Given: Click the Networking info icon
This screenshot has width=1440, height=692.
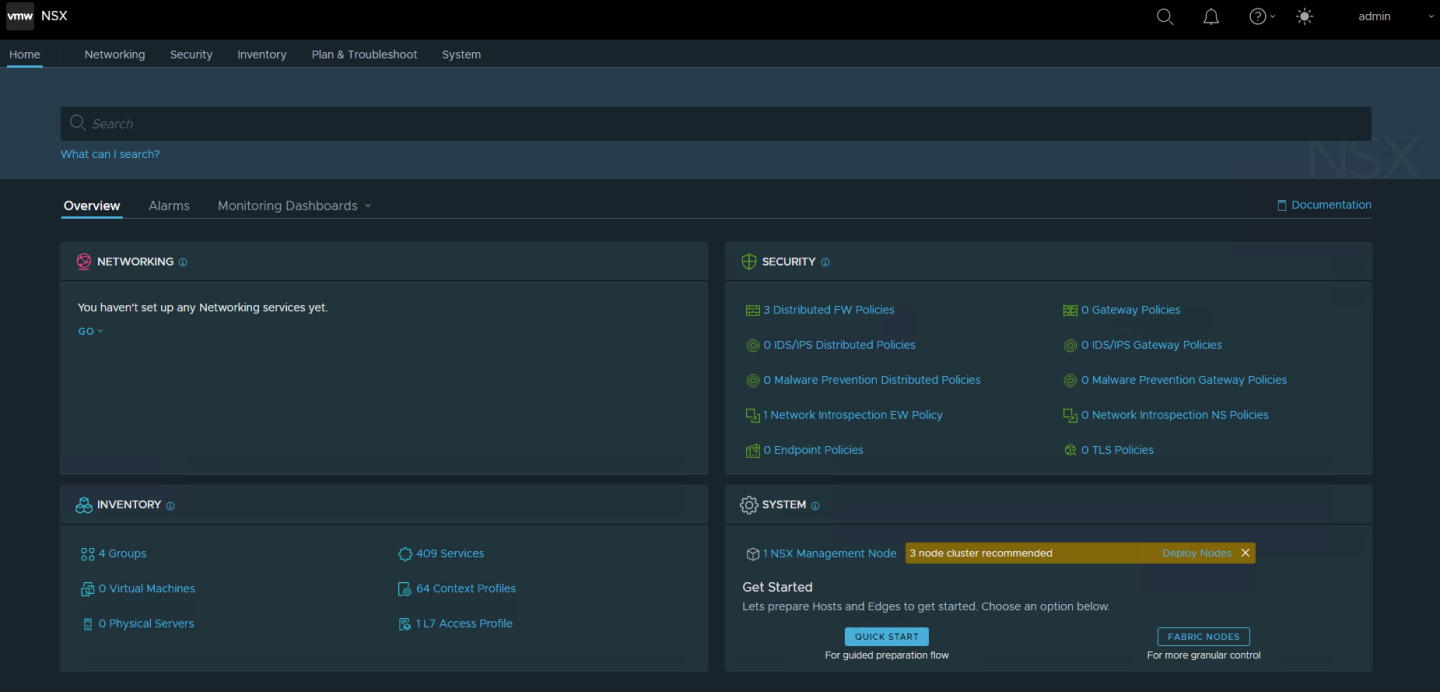Looking at the screenshot, I should (183, 262).
